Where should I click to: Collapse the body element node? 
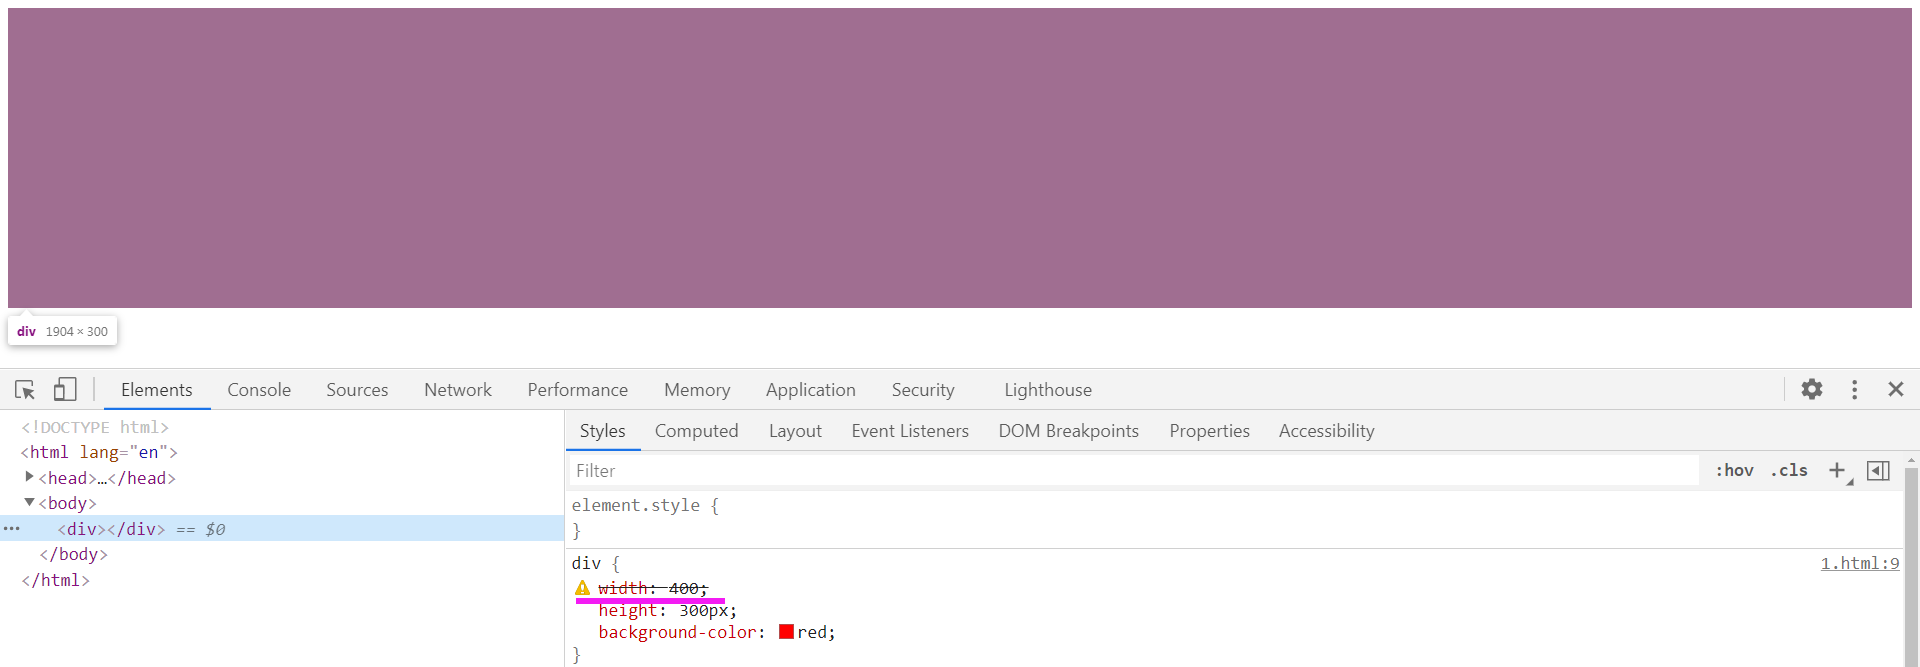29,502
